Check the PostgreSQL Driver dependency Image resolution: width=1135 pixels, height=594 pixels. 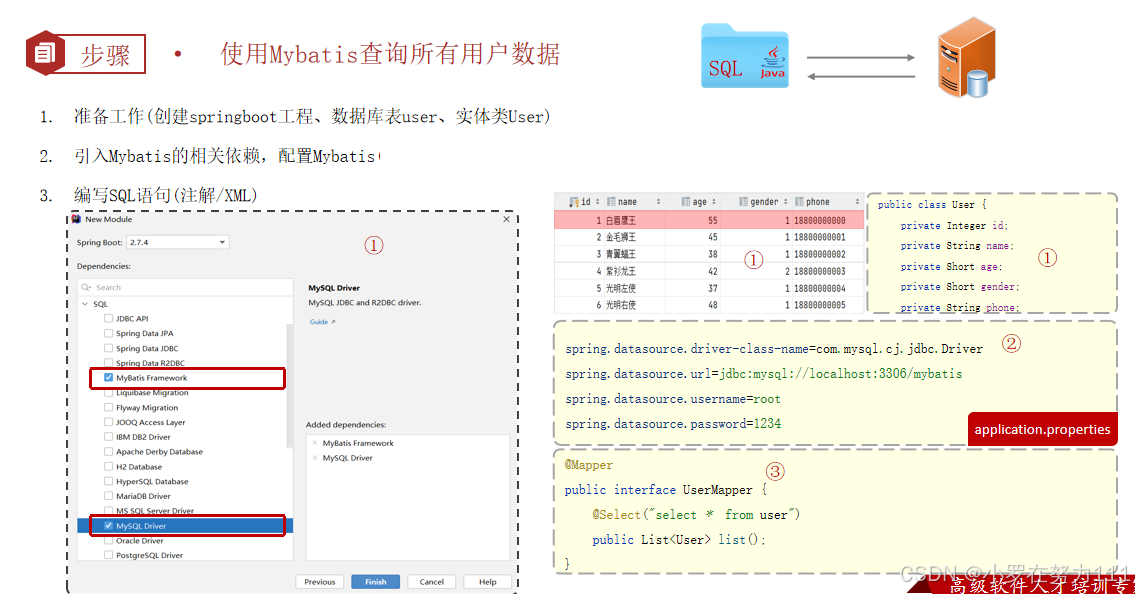pos(108,555)
